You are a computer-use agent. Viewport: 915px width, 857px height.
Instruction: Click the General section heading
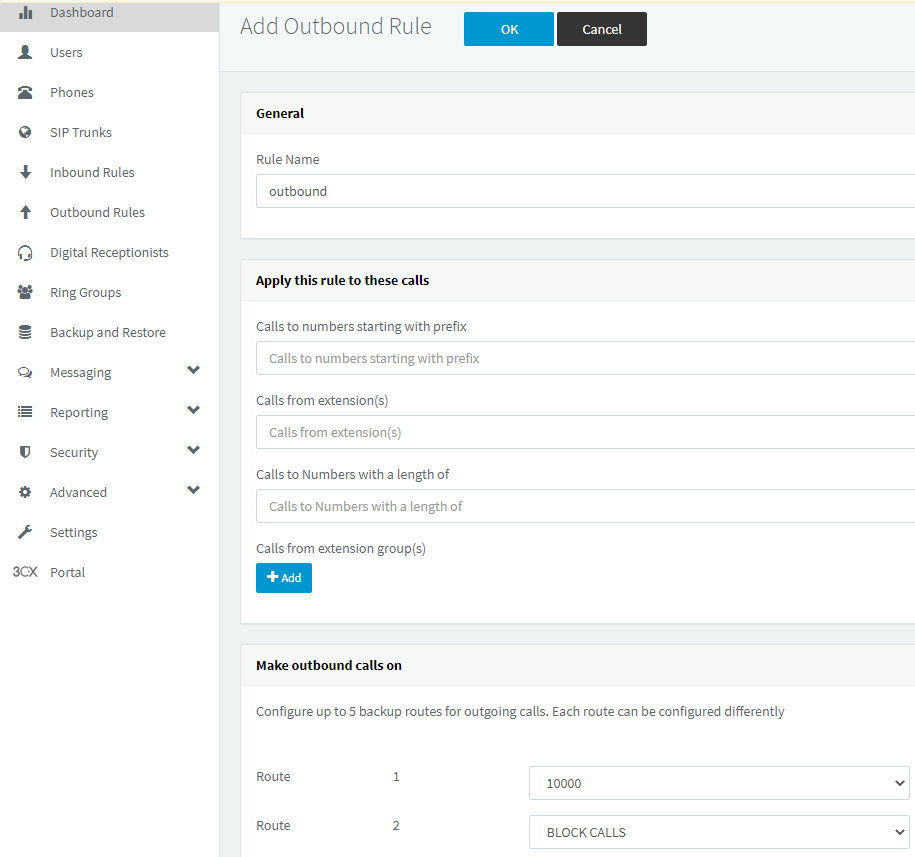click(280, 113)
